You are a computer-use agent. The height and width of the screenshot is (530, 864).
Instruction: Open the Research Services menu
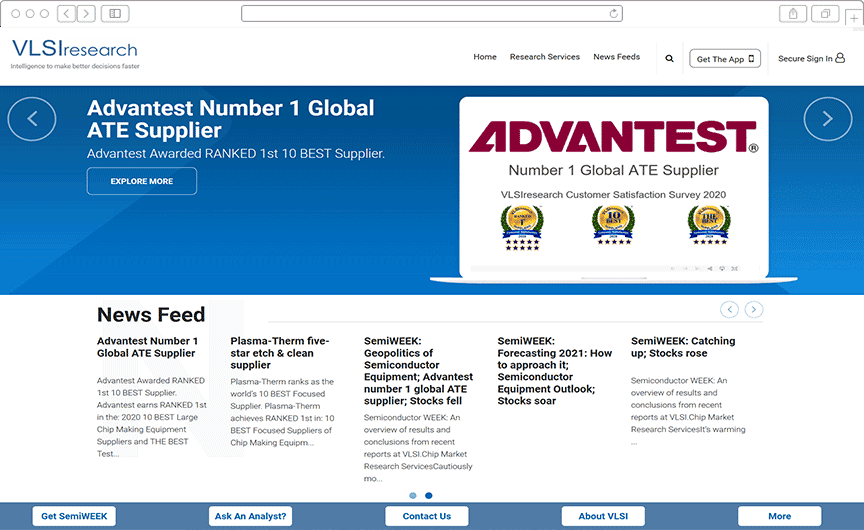click(544, 57)
